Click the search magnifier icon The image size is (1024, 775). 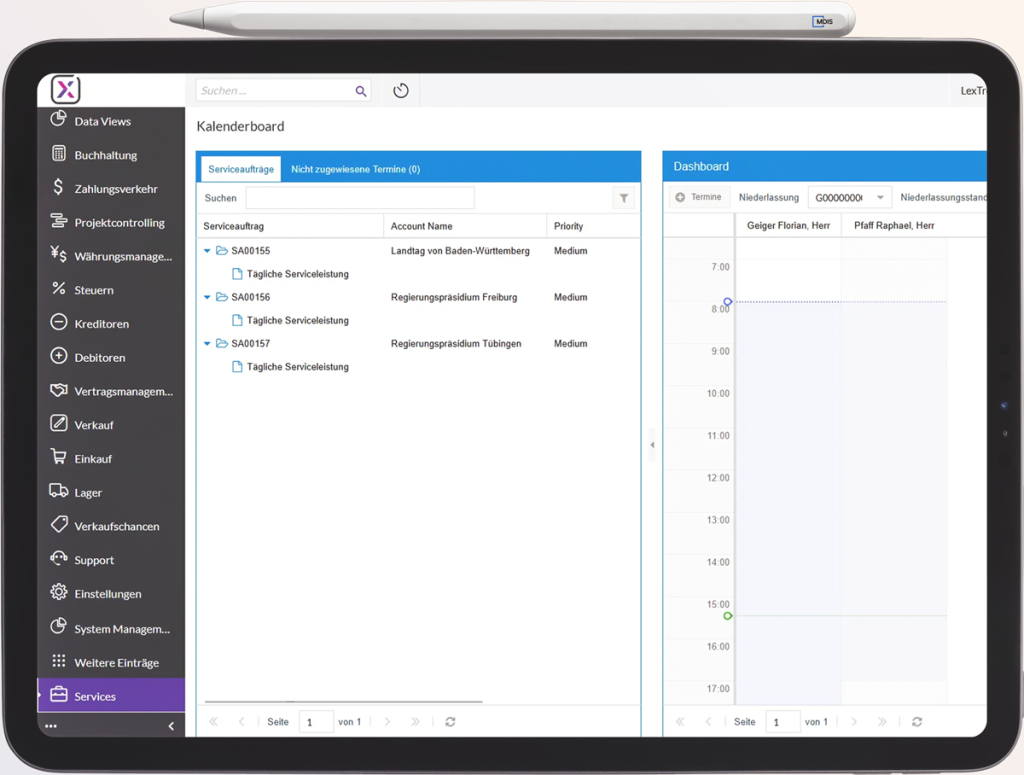(x=361, y=91)
